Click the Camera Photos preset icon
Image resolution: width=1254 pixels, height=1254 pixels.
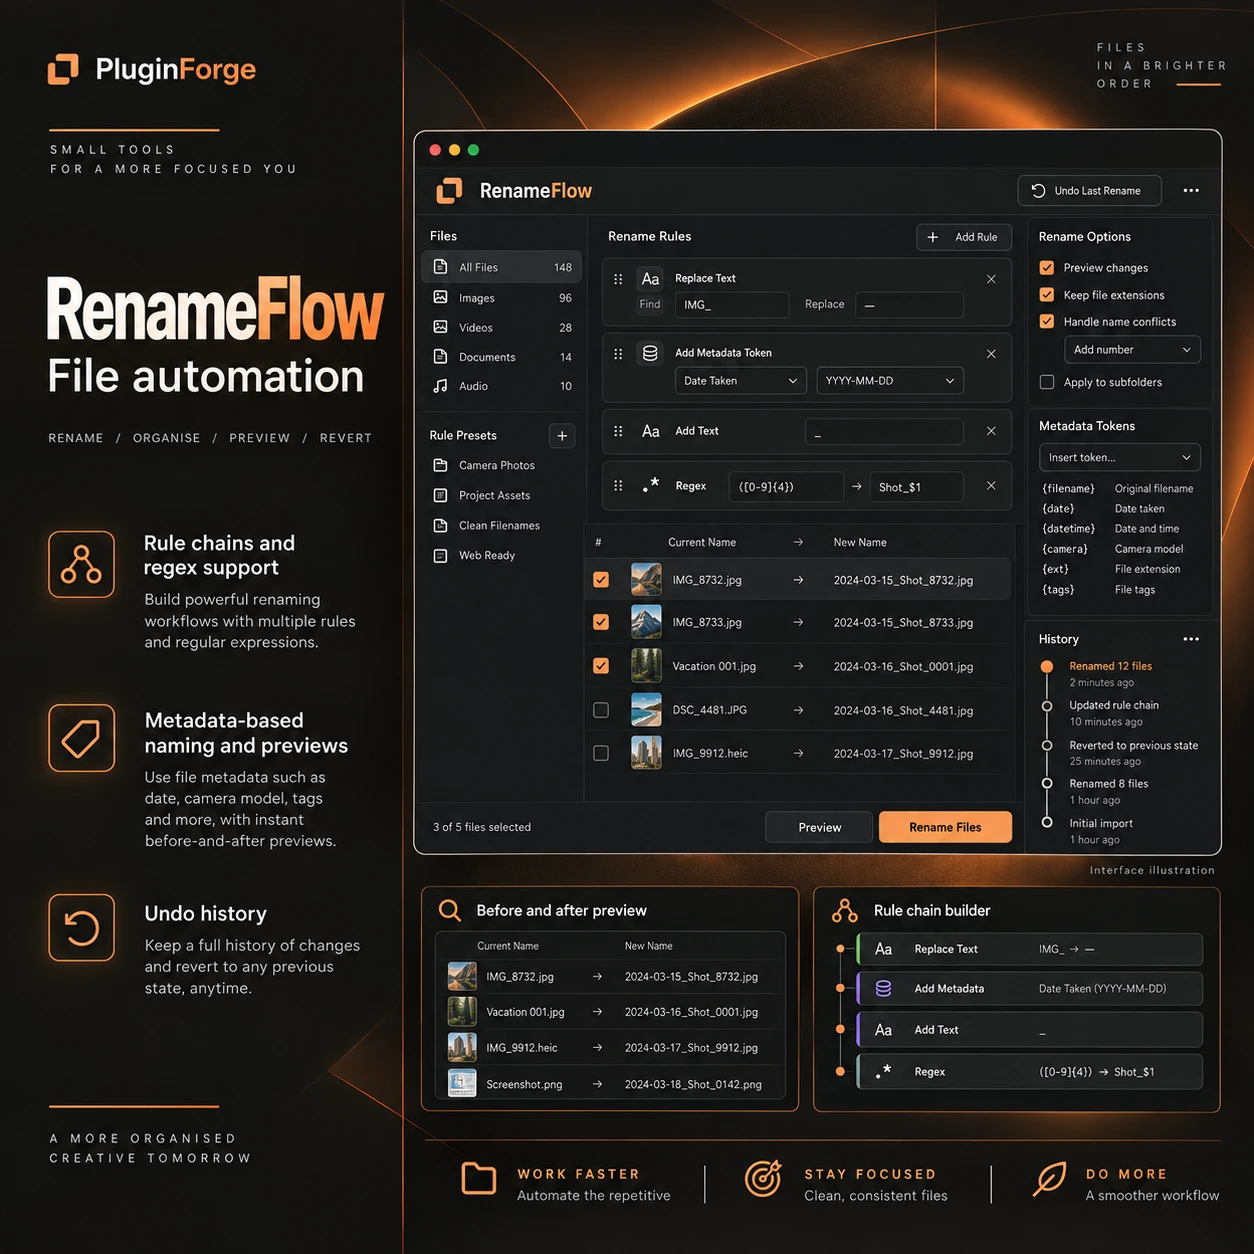click(x=440, y=465)
